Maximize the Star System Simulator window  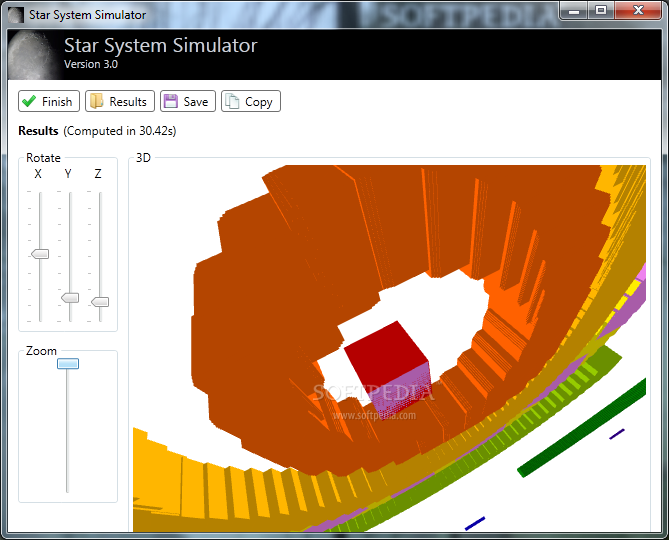pos(601,11)
